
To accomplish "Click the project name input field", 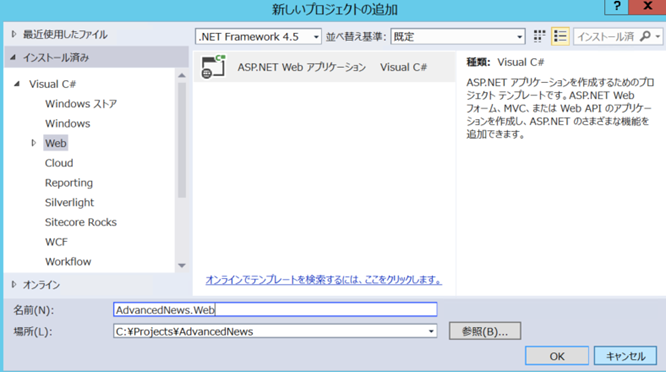I will (x=275, y=310).
